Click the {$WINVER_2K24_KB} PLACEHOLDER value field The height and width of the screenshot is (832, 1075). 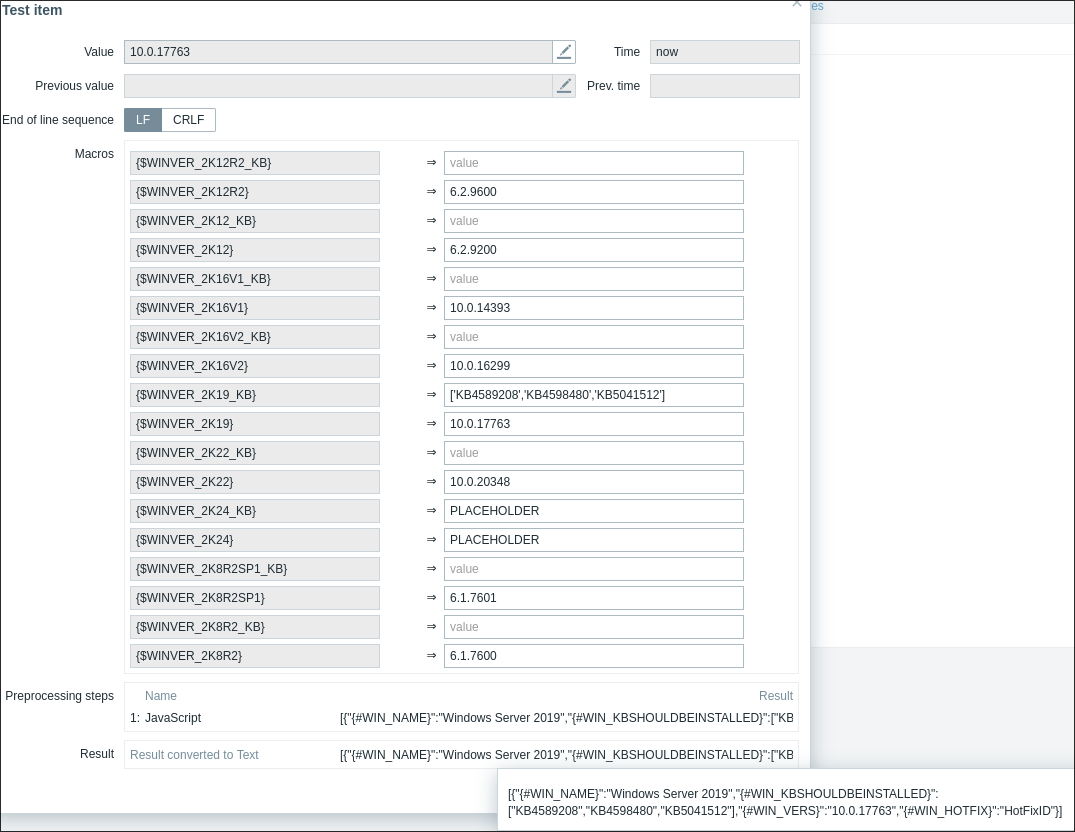593,511
